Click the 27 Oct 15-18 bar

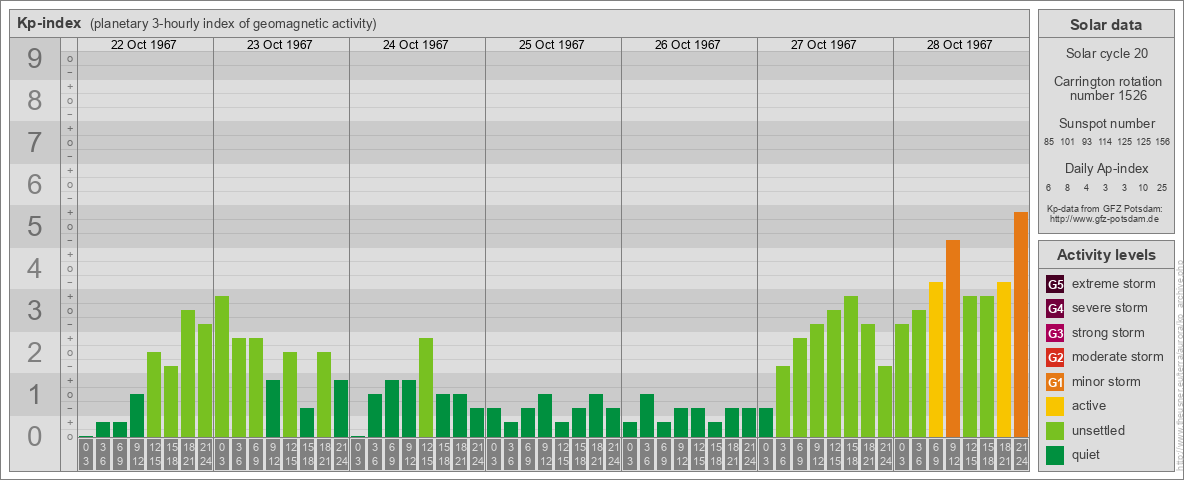point(850,366)
